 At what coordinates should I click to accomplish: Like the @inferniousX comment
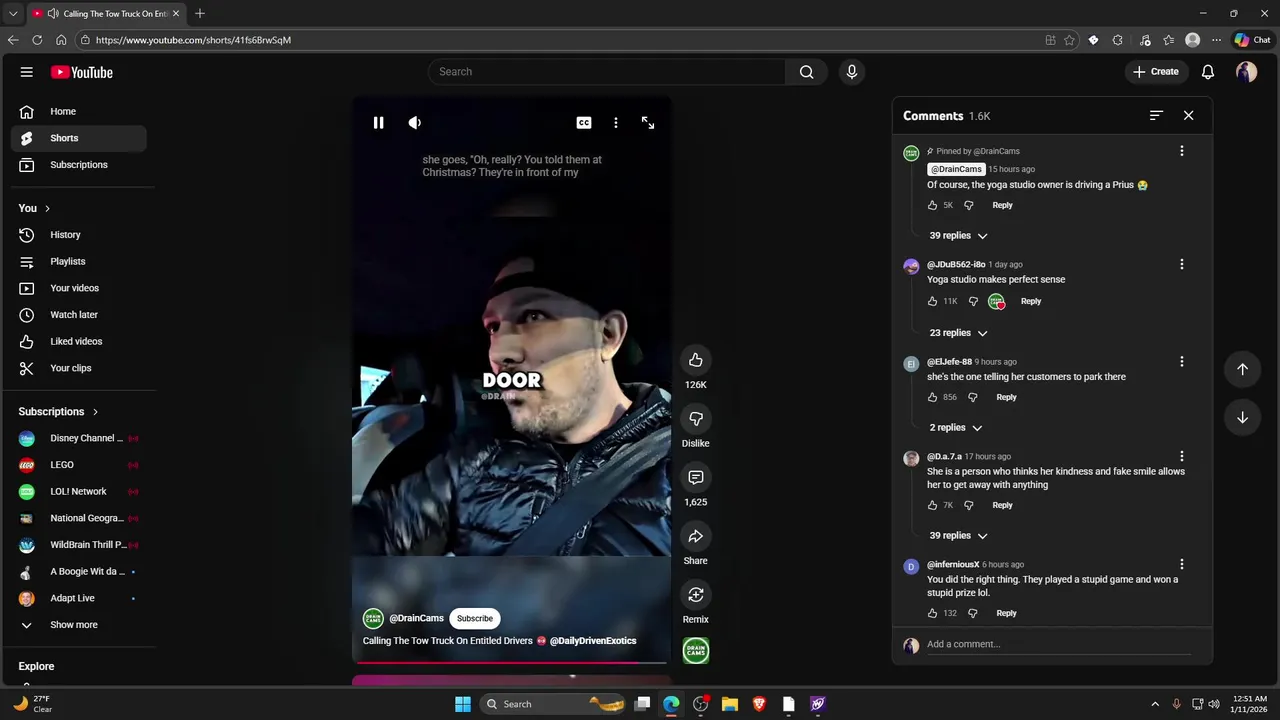click(x=933, y=613)
